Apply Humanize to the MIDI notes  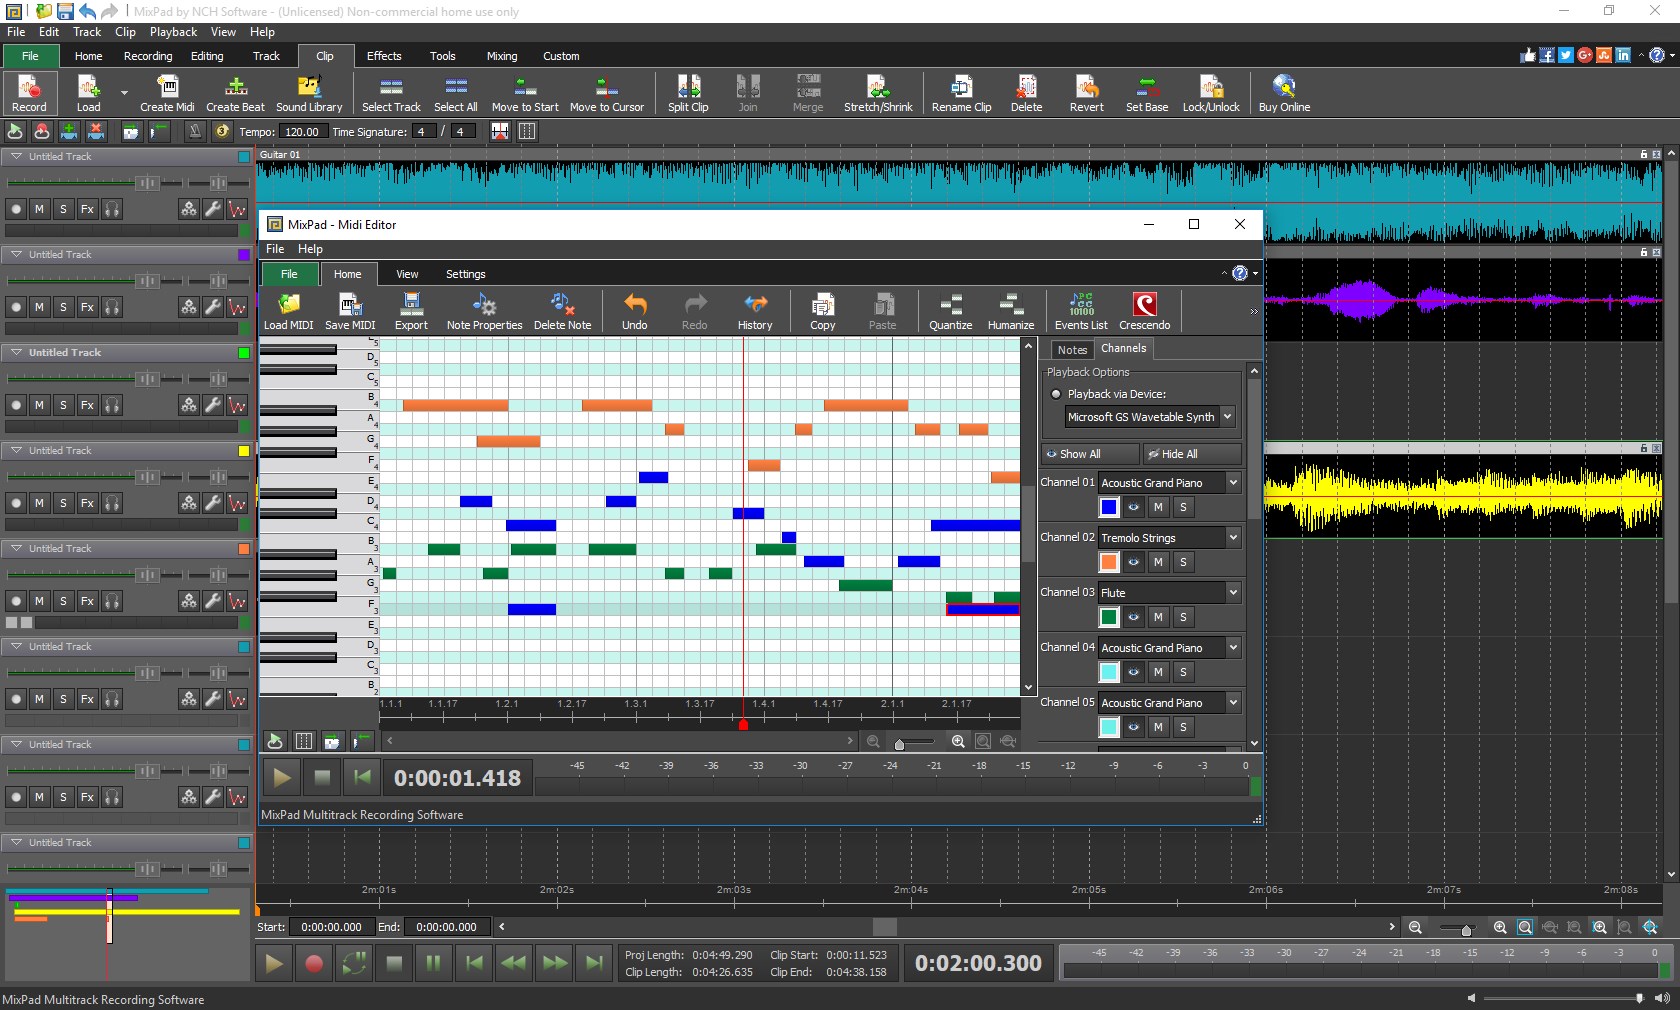click(x=1010, y=311)
